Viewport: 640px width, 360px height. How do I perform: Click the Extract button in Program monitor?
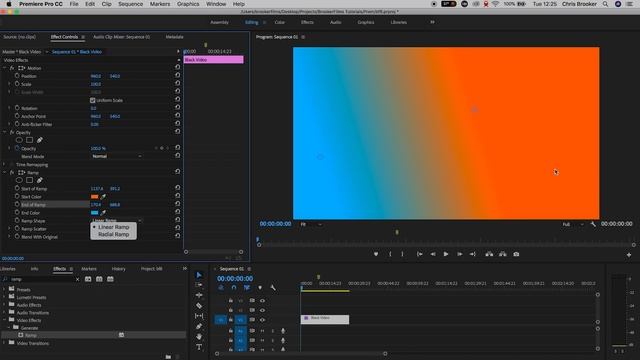pyautogui.click(x=502, y=254)
